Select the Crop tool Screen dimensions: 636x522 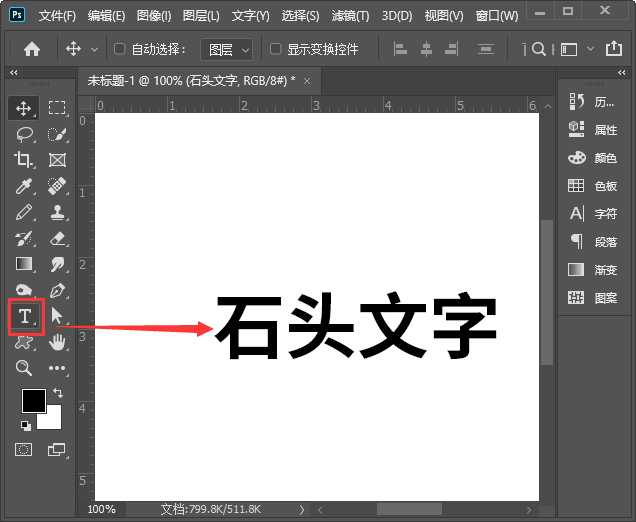pos(25,160)
